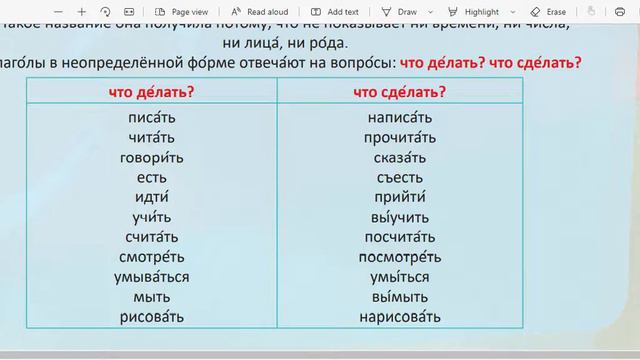Click the word 'прочита́ть'
The height and width of the screenshot is (360, 640).
pos(400,138)
